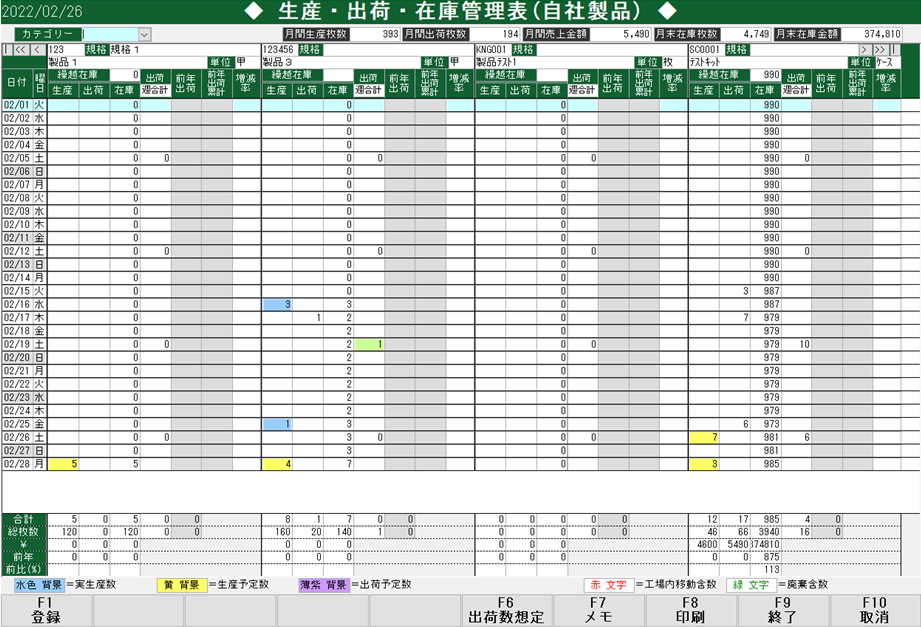This screenshot has width=921, height=627.
Task: Click the 水色 背景 legend swatch
Action: click(x=38, y=583)
